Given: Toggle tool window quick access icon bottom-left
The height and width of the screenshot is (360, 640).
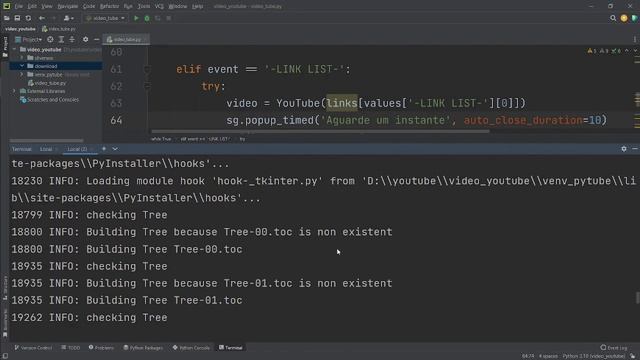Looking at the screenshot, I should pyautogui.click(x=5, y=356).
